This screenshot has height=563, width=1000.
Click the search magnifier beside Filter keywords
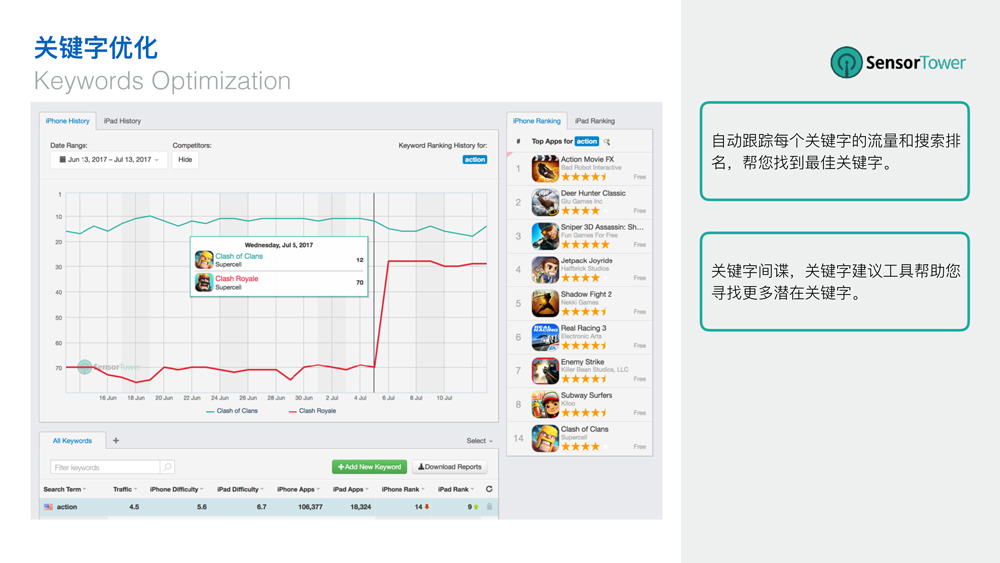[x=167, y=467]
